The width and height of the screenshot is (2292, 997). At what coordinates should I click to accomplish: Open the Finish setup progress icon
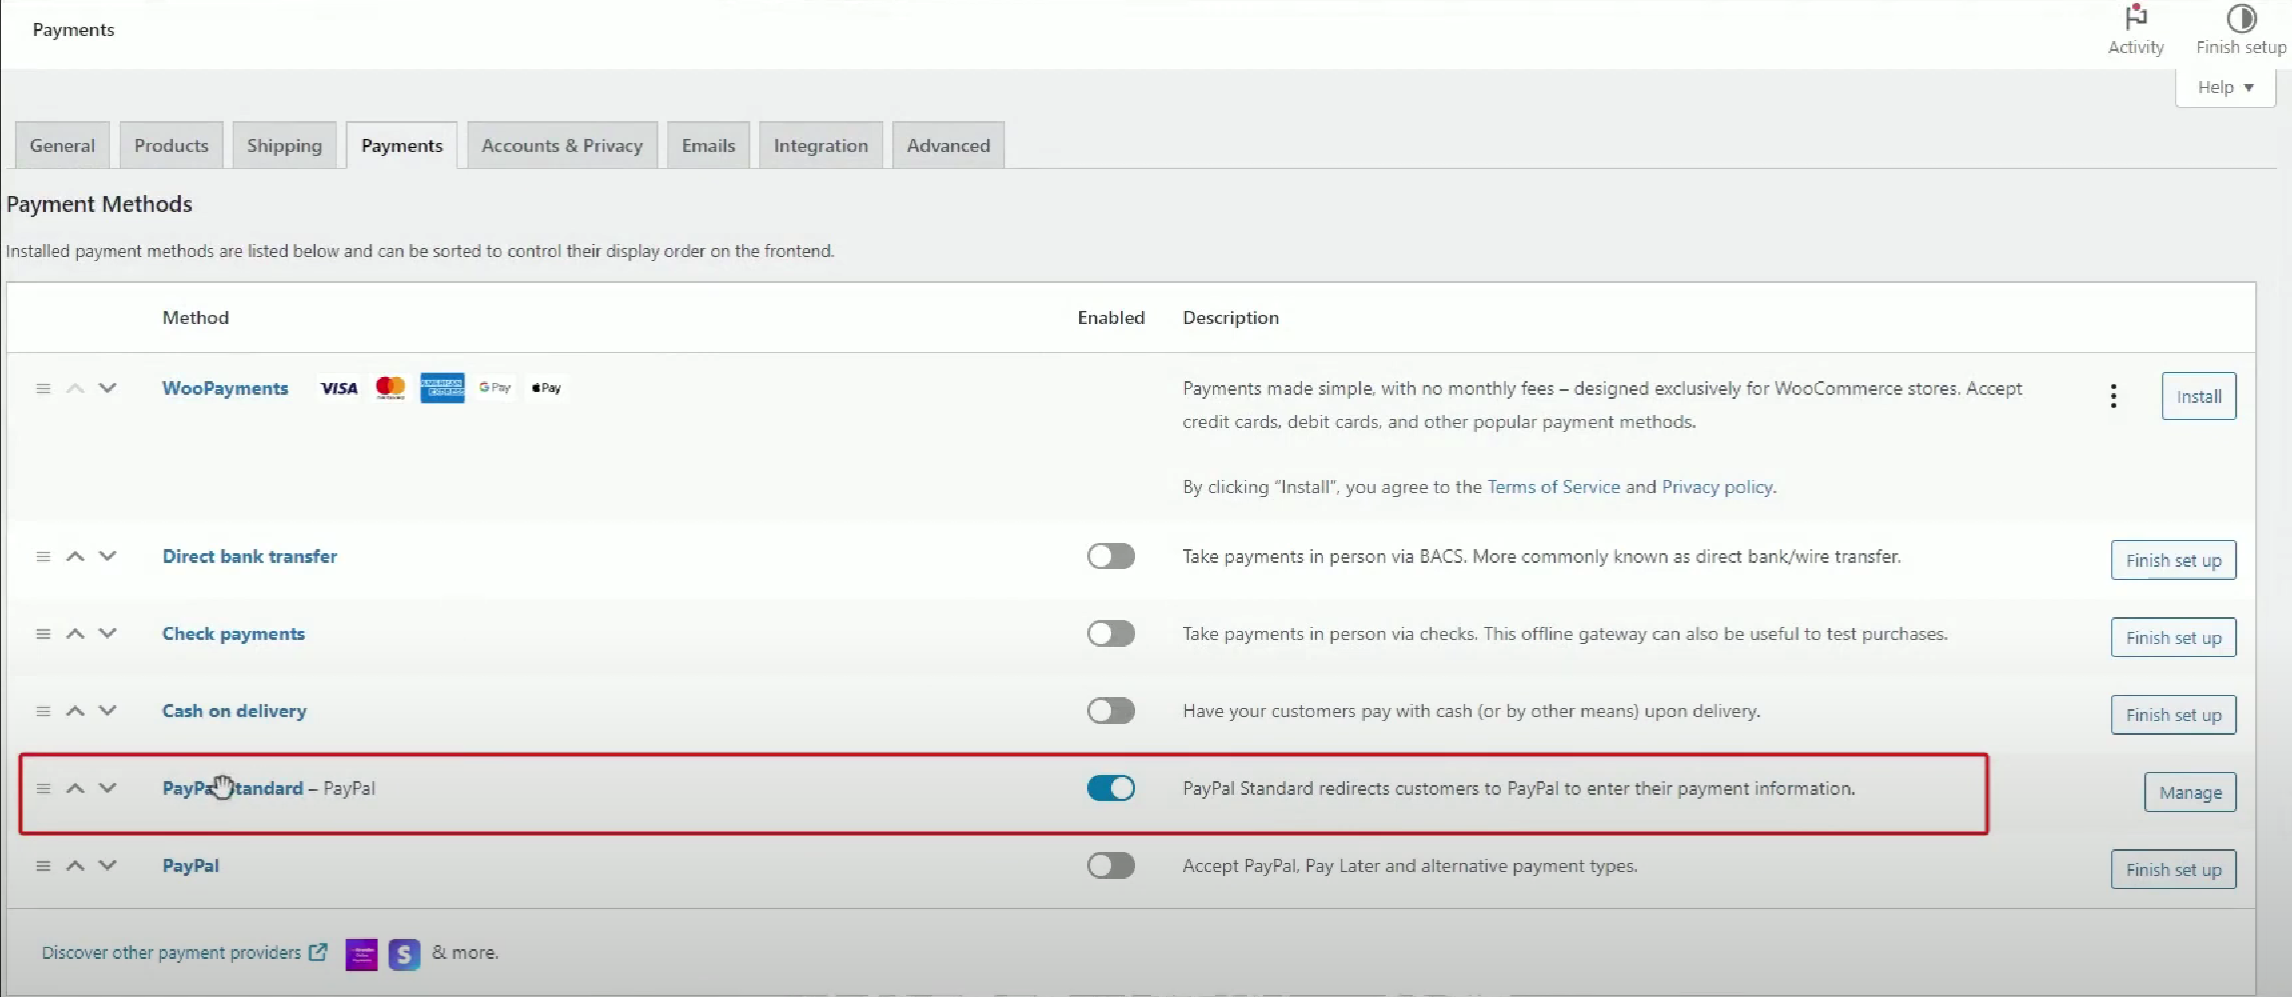(2243, 19)
